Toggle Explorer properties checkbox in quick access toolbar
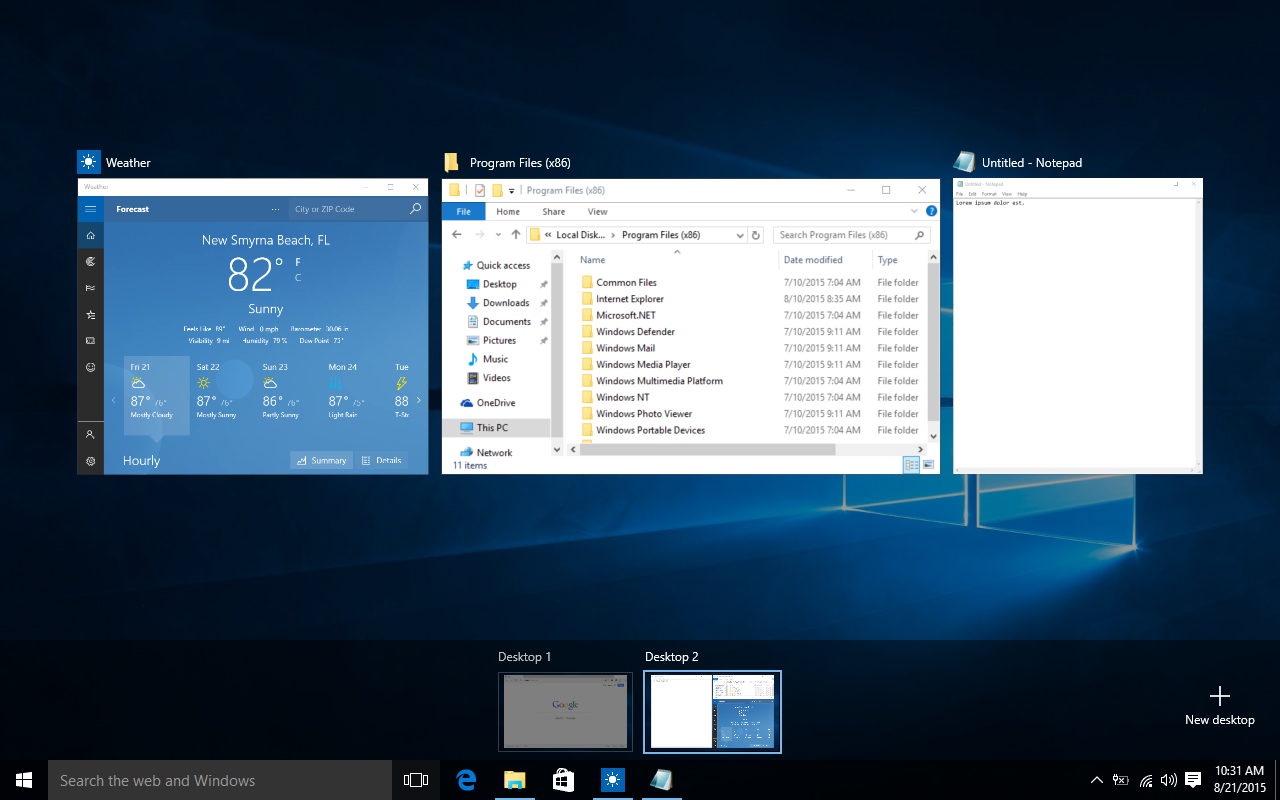Image resolution: width=1280 pixels, height=800 pixels. pyautogui.click(x=480, y=190)
